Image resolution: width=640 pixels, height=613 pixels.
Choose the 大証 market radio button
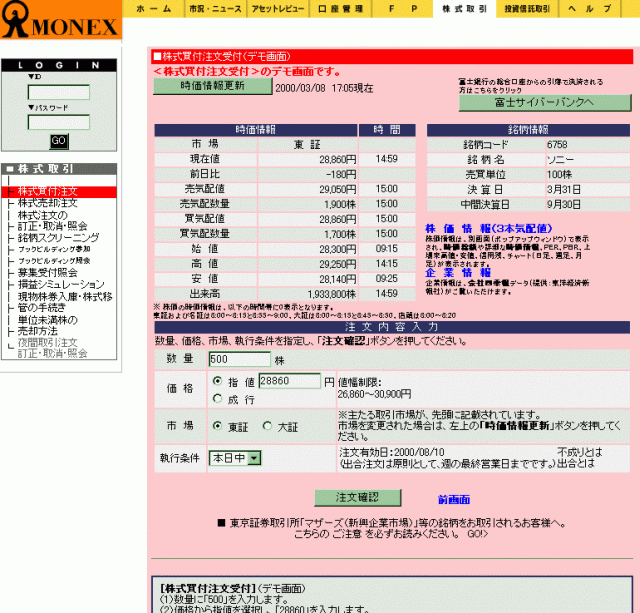click(x=267, y=426)
